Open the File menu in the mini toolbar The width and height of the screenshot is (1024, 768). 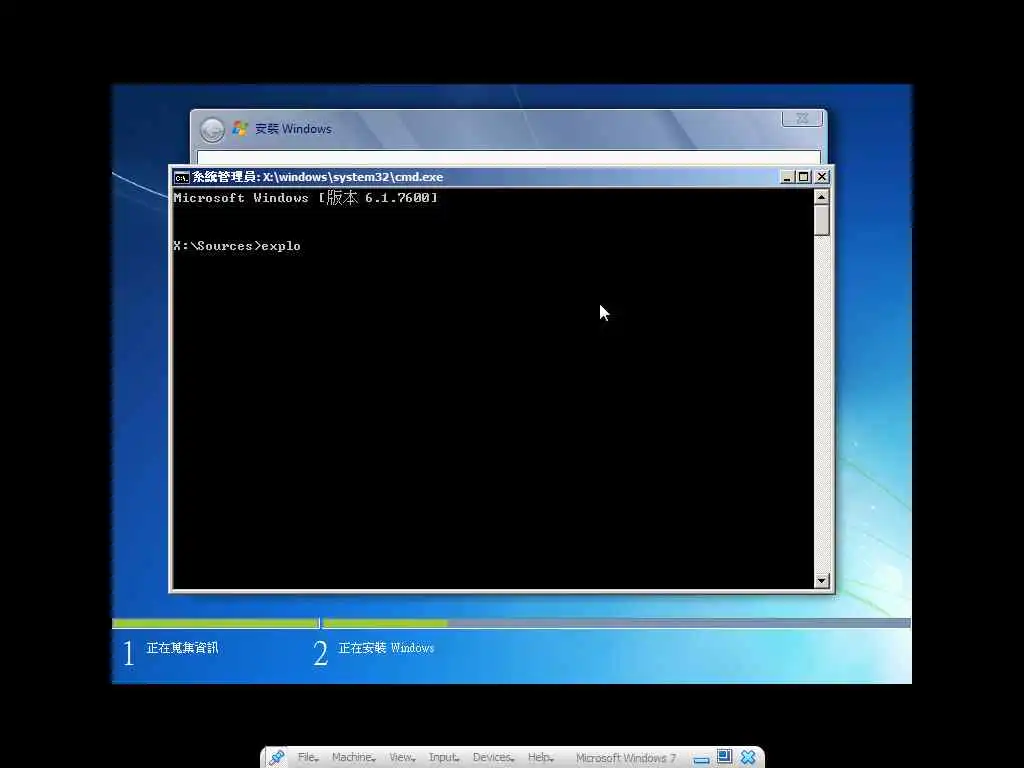[x=308, y=757]
